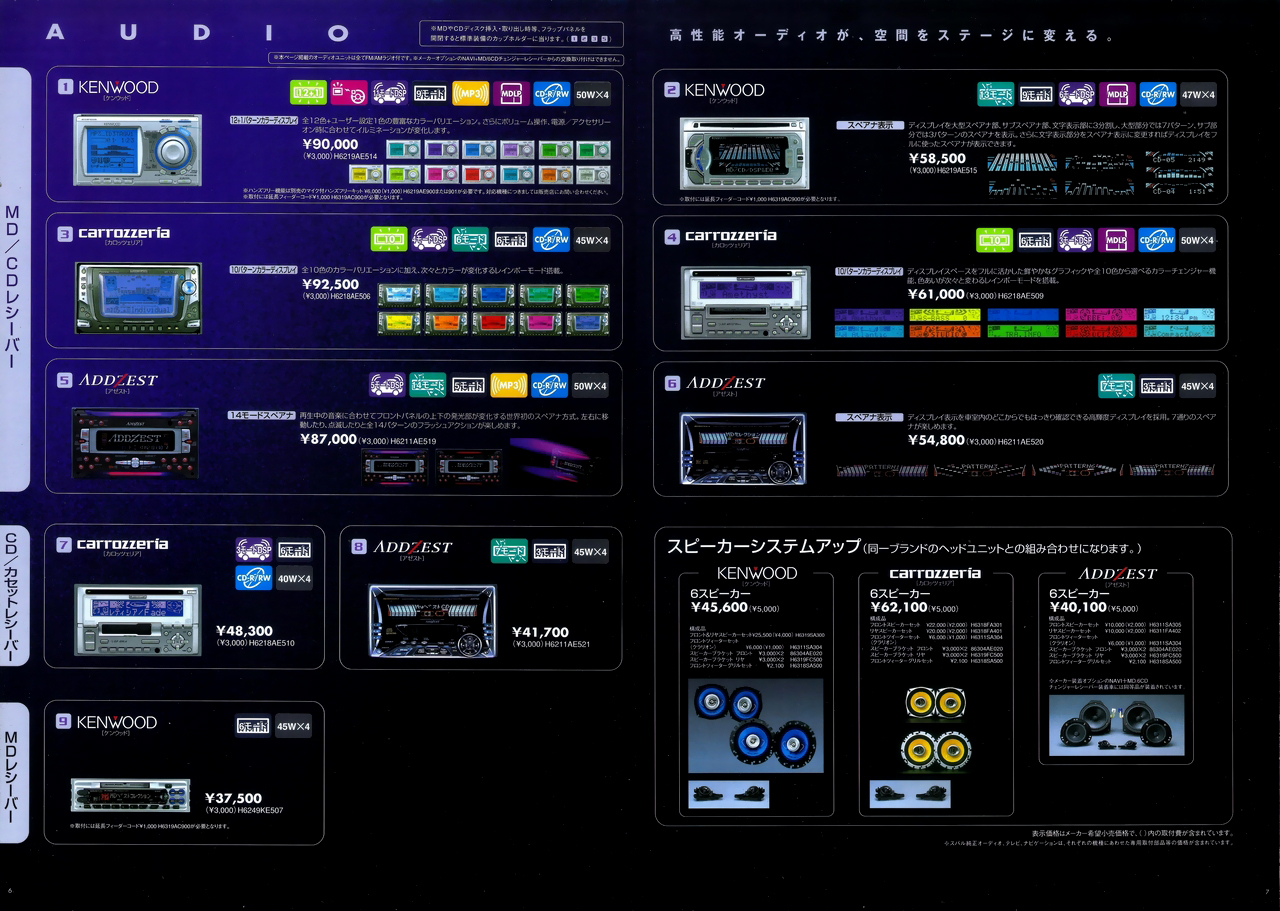
Task: Click the ¥48,300 price on carrozzeria item 7
Action: 244,631
